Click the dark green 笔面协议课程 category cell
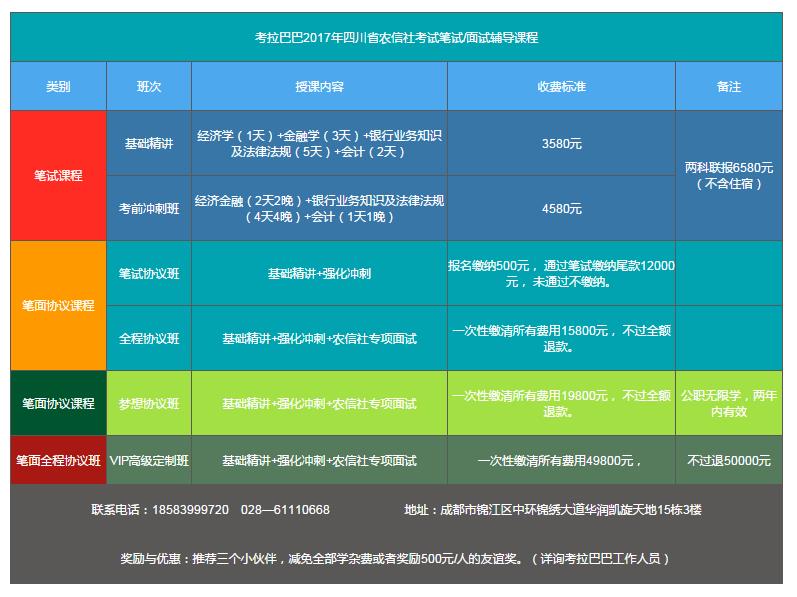Image resolution: width=797 pixels, height=597 pixels. coord(58,403)
